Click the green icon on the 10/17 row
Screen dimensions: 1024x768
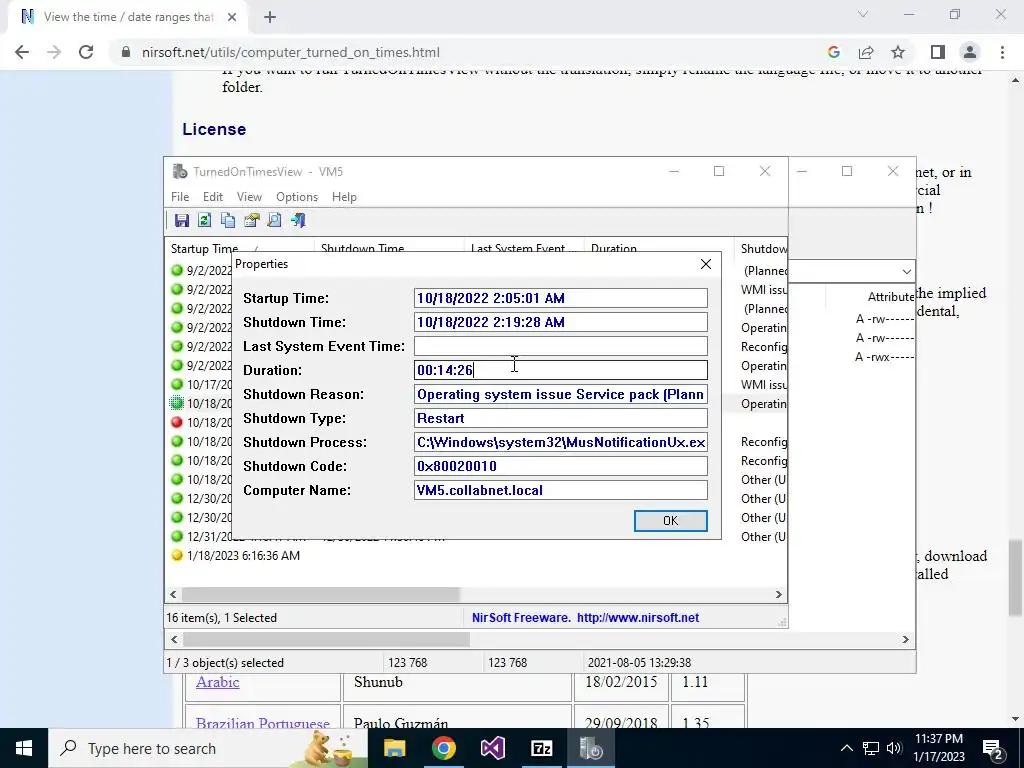[176, 384]
